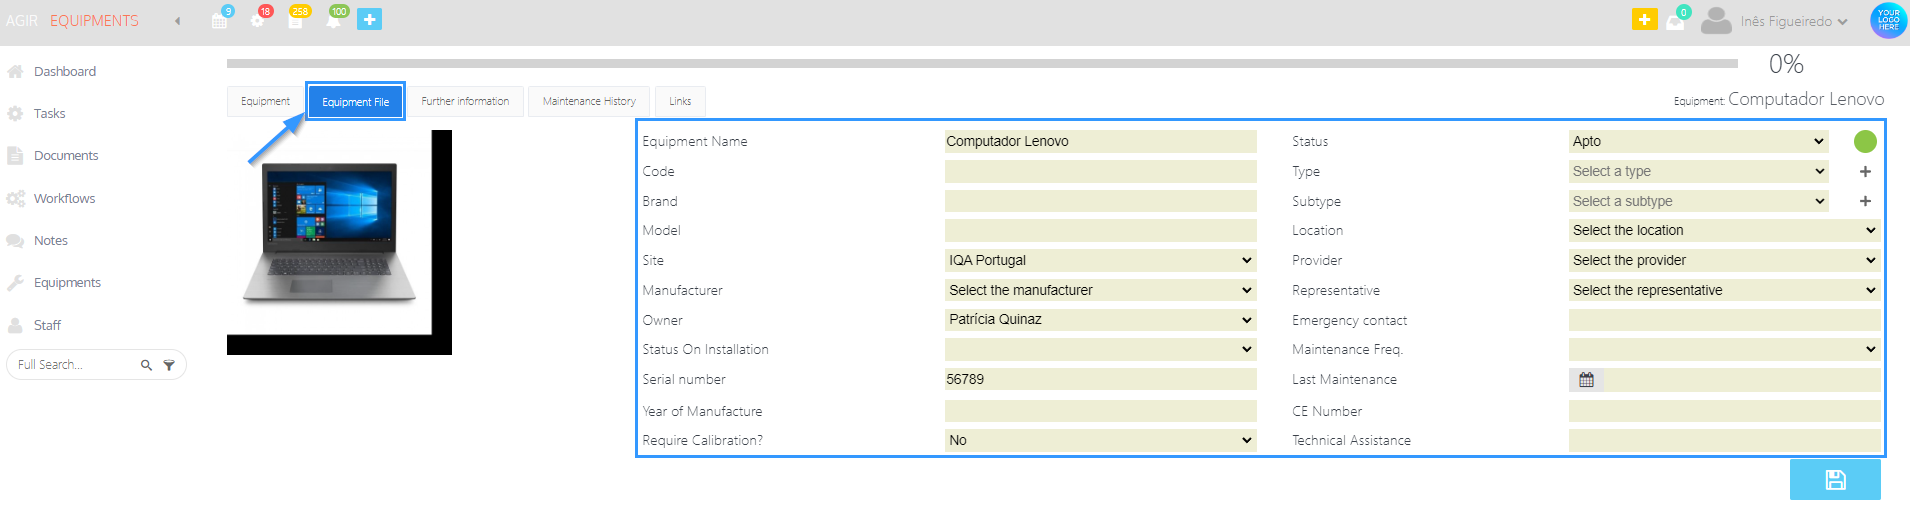
Task: Click the Staff person sidebar icon
Action: pyautogui.click(x=15, y=326)
